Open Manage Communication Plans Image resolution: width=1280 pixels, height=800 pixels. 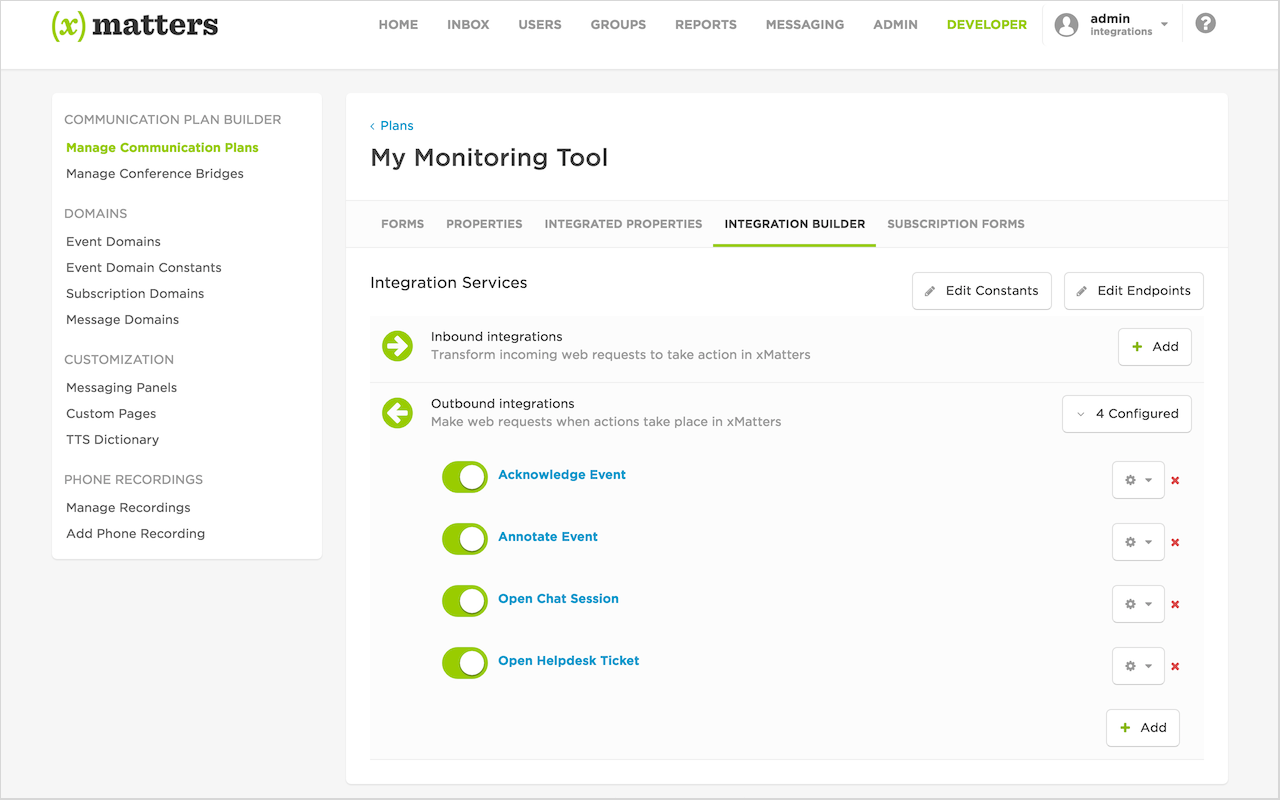pyautogui.click(x=162, y=148)
